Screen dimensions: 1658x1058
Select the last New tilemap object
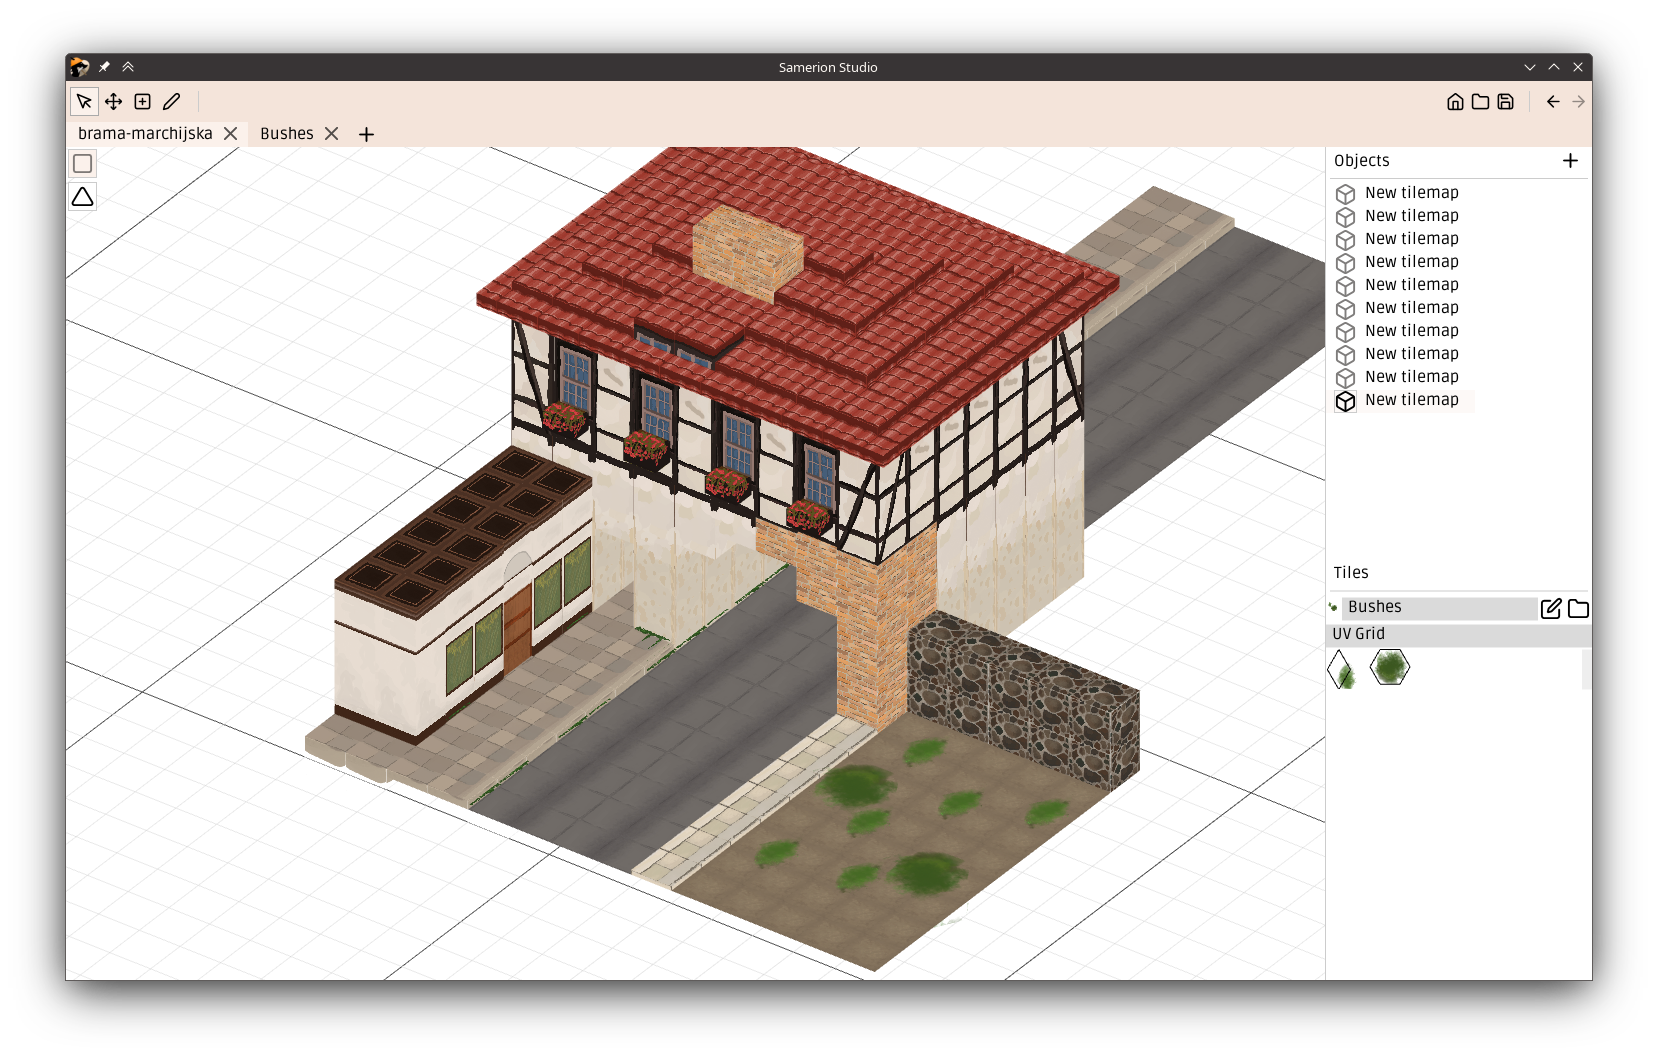pyautogui.click(x=1411, y=400)
